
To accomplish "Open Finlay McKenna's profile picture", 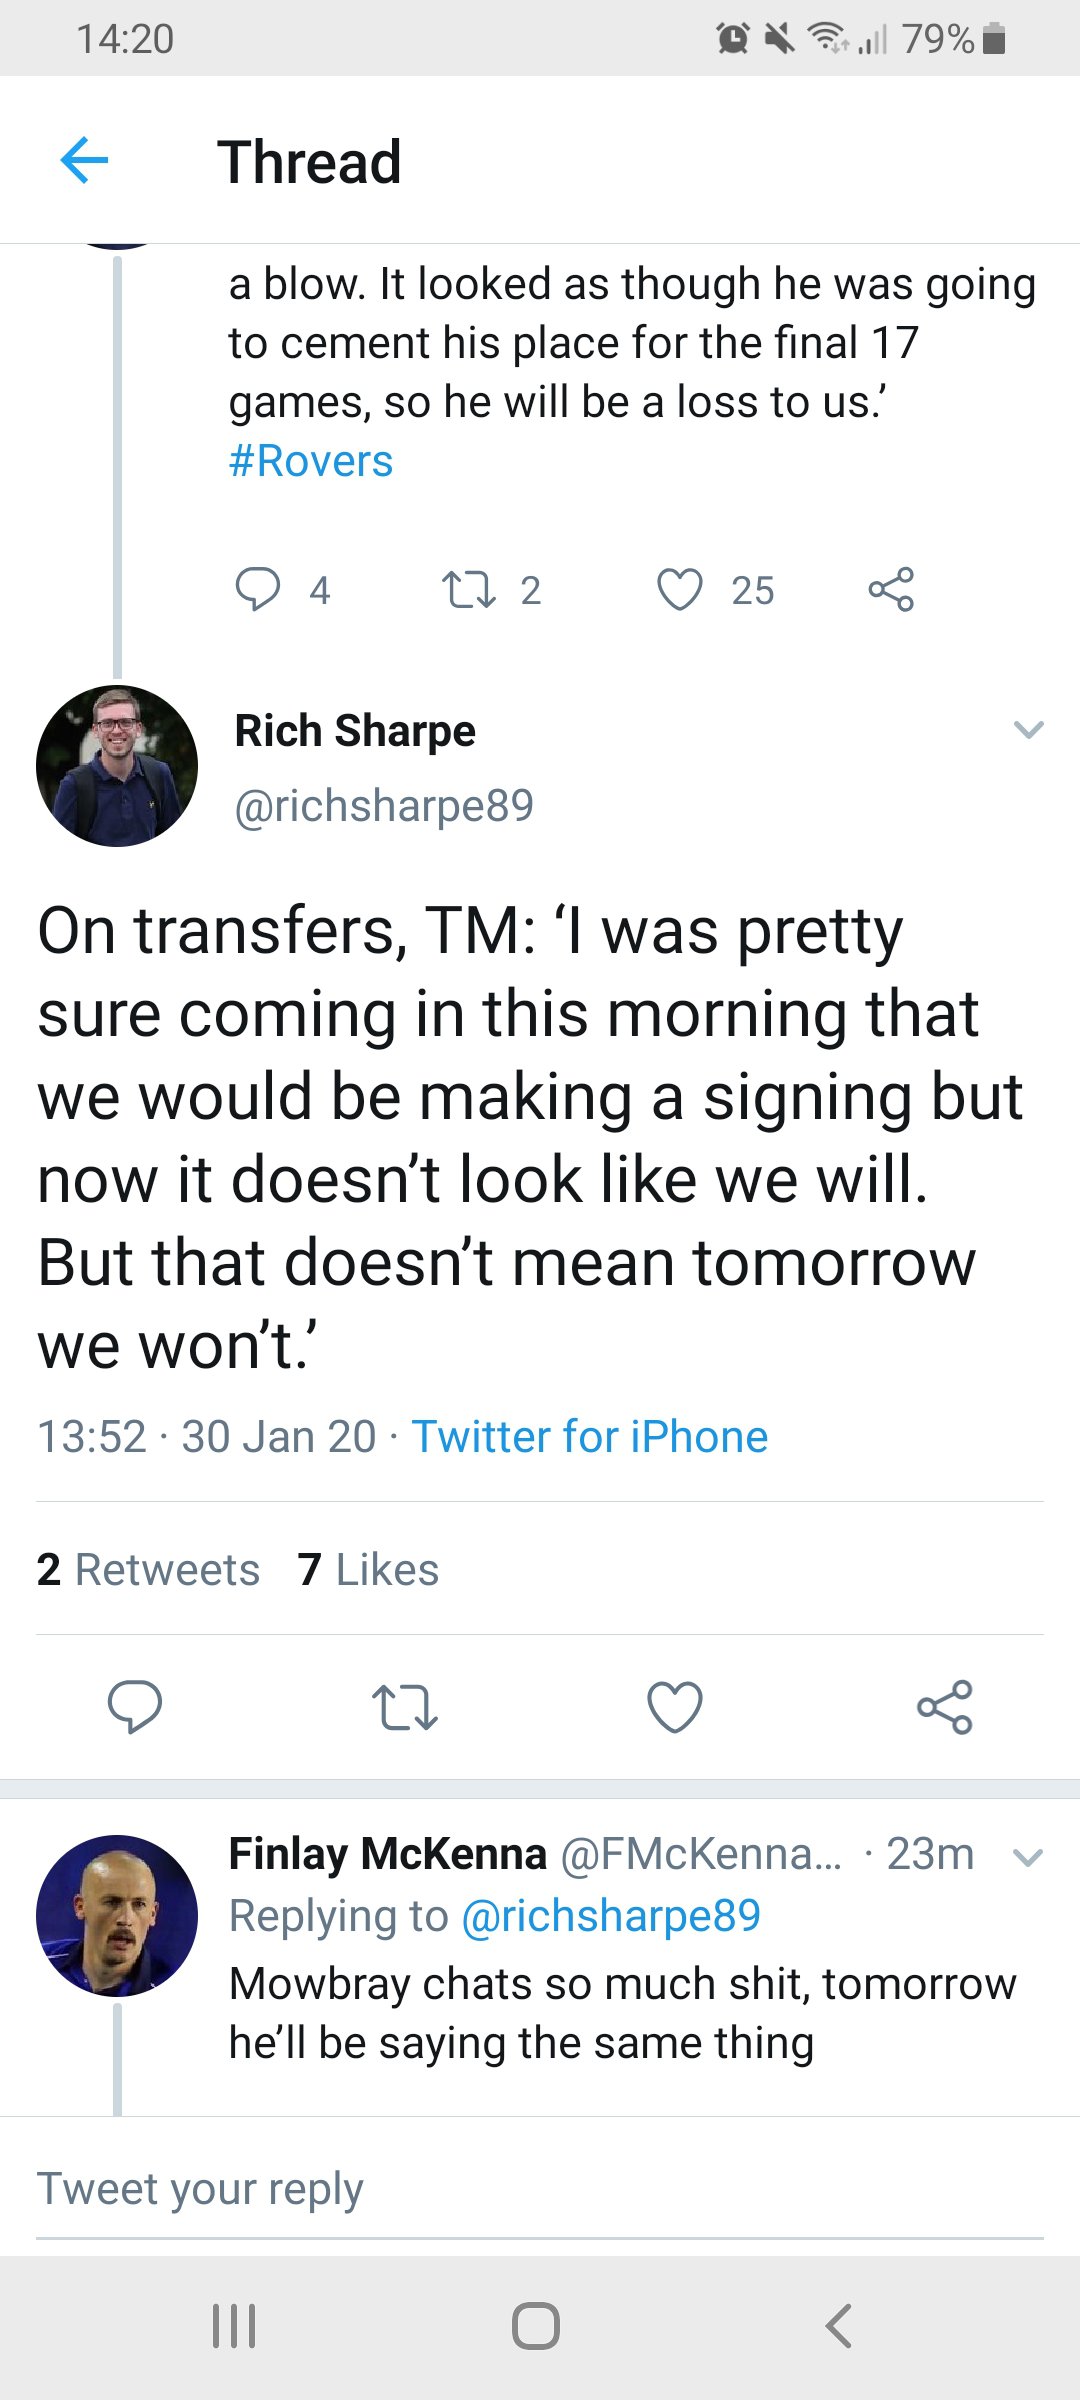I will point(117,1916).
